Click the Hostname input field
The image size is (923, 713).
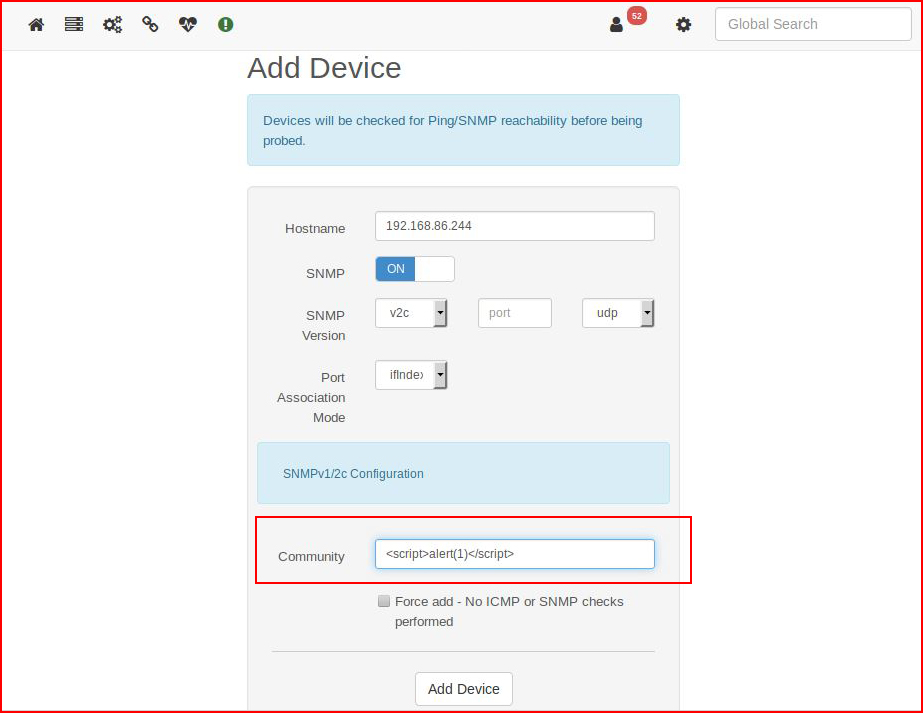[x=514, y=226]
